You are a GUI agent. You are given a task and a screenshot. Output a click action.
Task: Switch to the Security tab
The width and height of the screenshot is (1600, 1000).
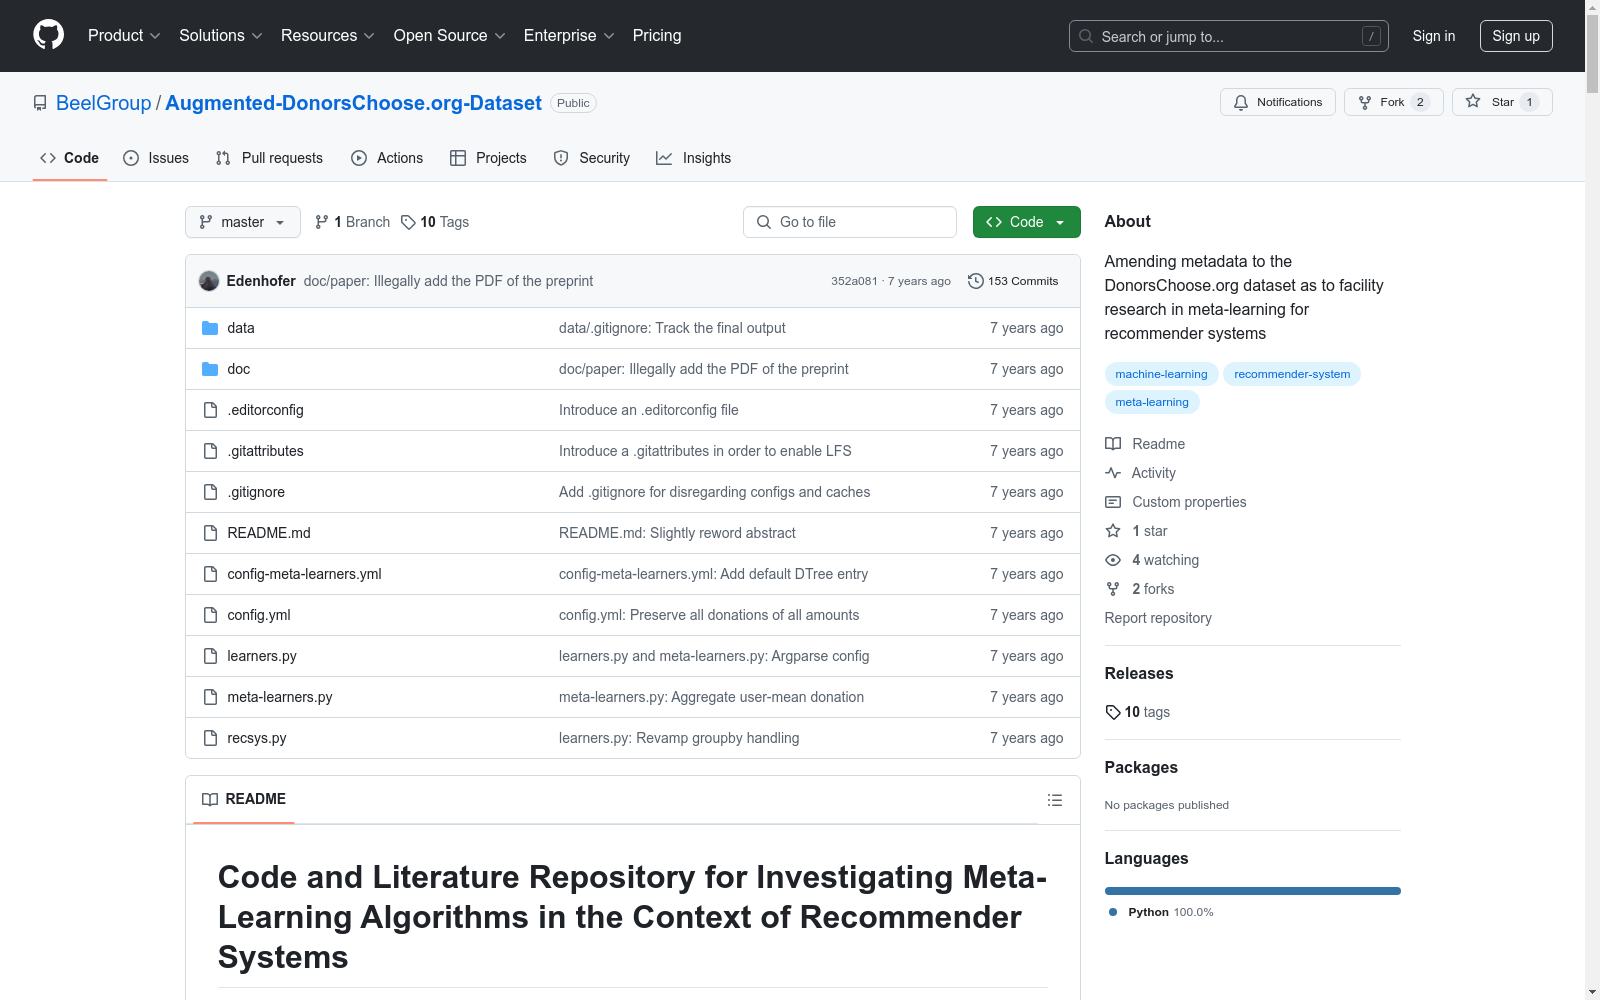592,158
